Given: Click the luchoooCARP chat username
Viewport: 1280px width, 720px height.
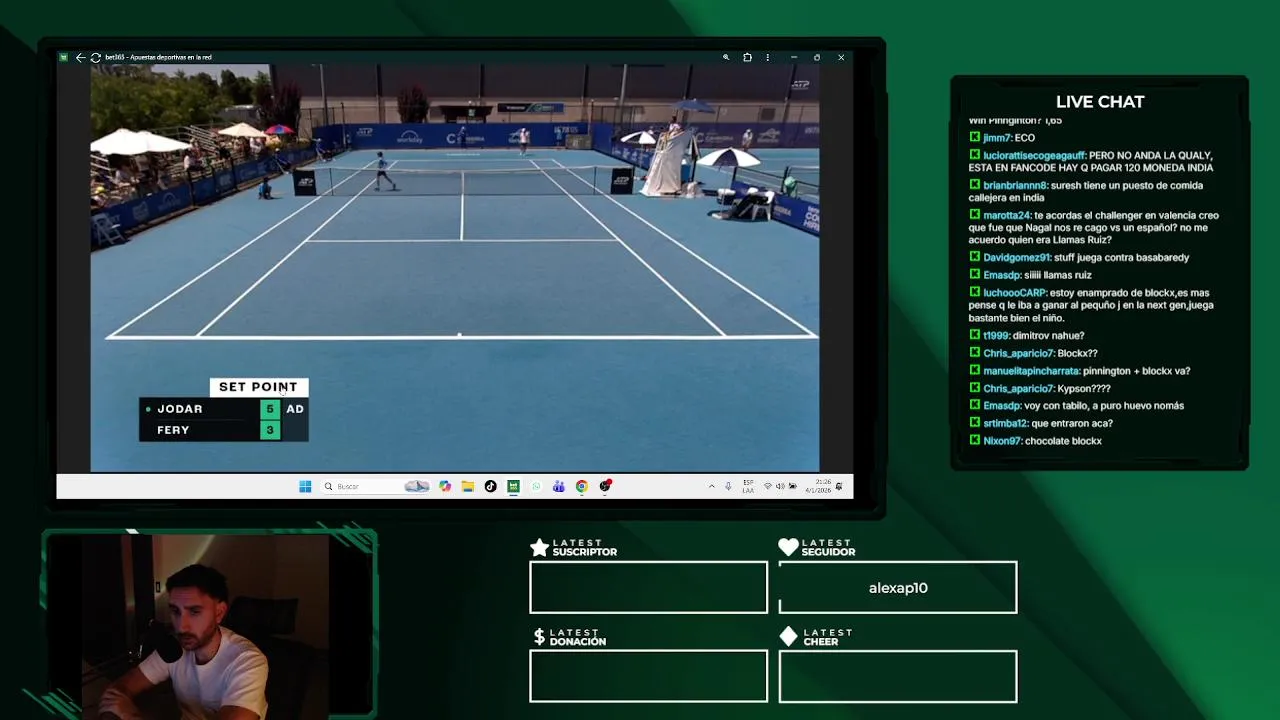Looking at the screenshot, I should [1014, 293].
